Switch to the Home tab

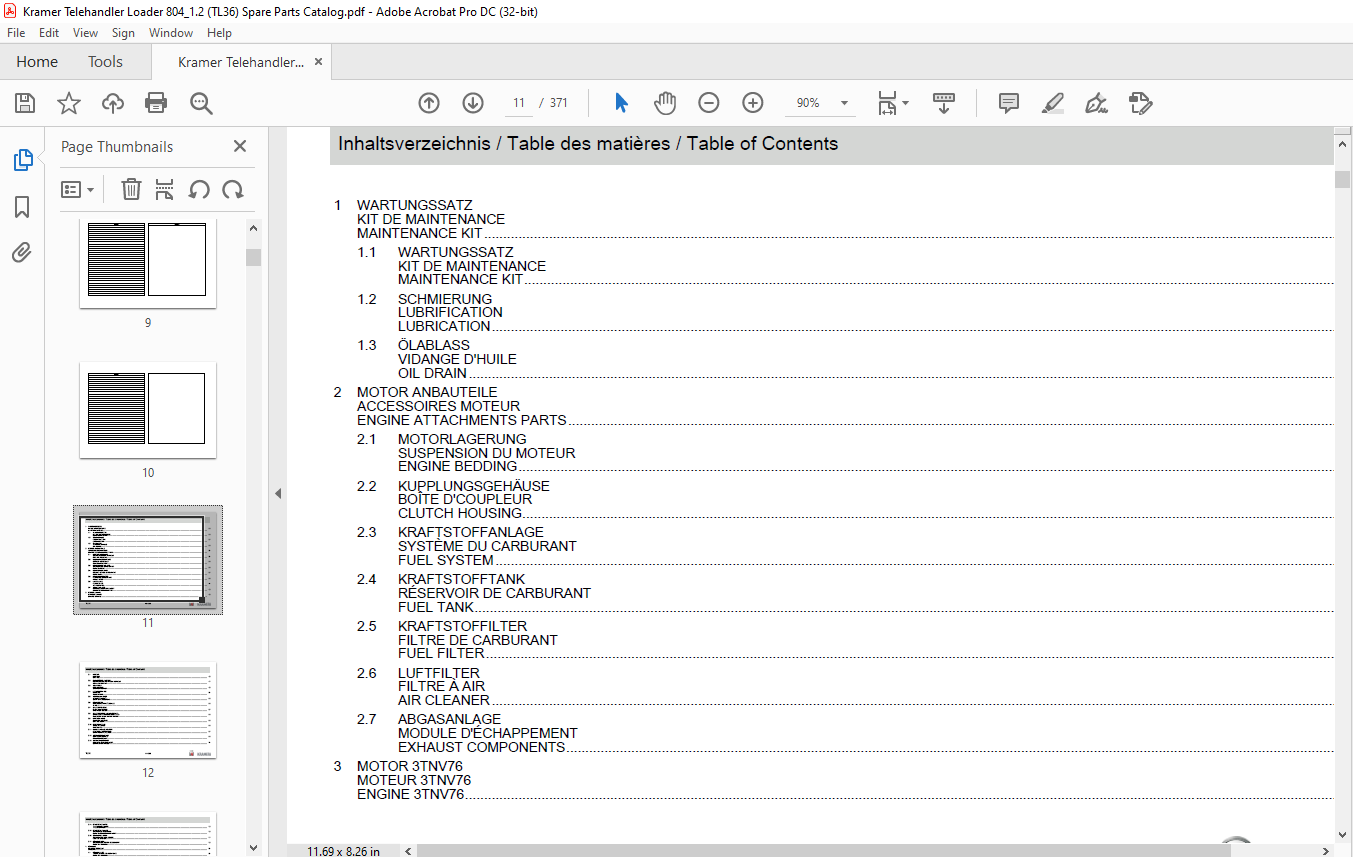[37, 62]
